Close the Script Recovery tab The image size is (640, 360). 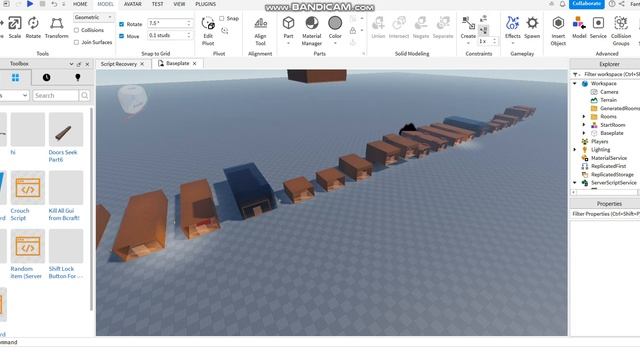coord(142,64)
